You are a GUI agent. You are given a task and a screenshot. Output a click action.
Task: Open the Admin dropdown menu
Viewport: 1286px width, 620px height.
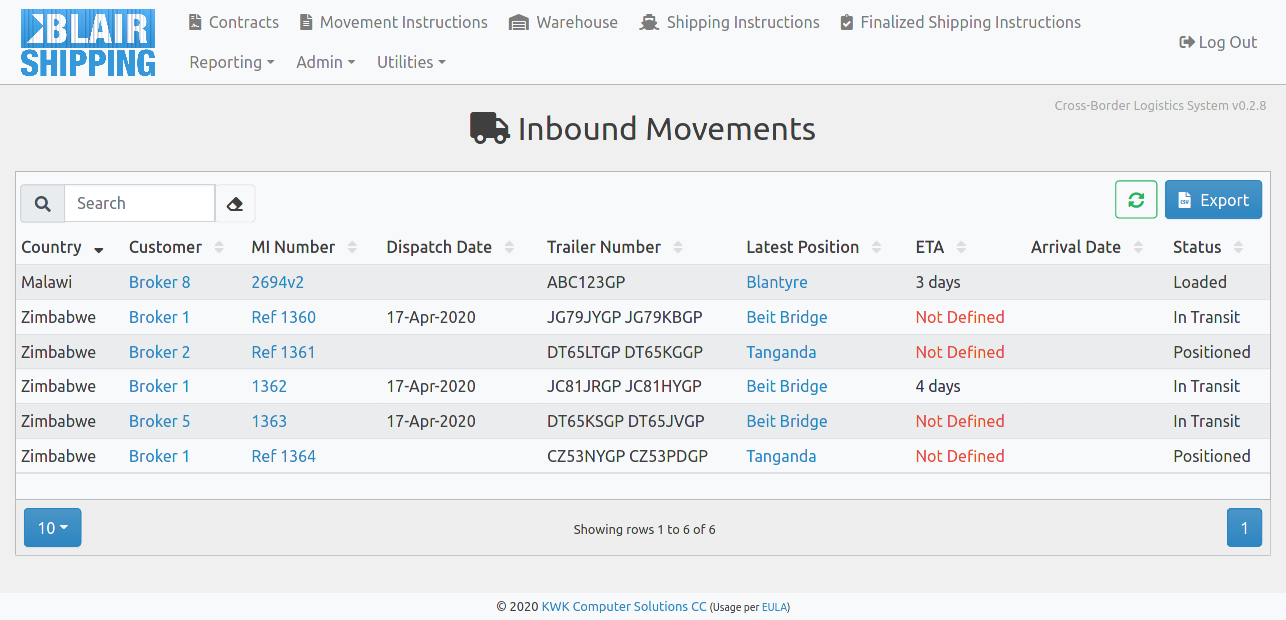(325, 62)
